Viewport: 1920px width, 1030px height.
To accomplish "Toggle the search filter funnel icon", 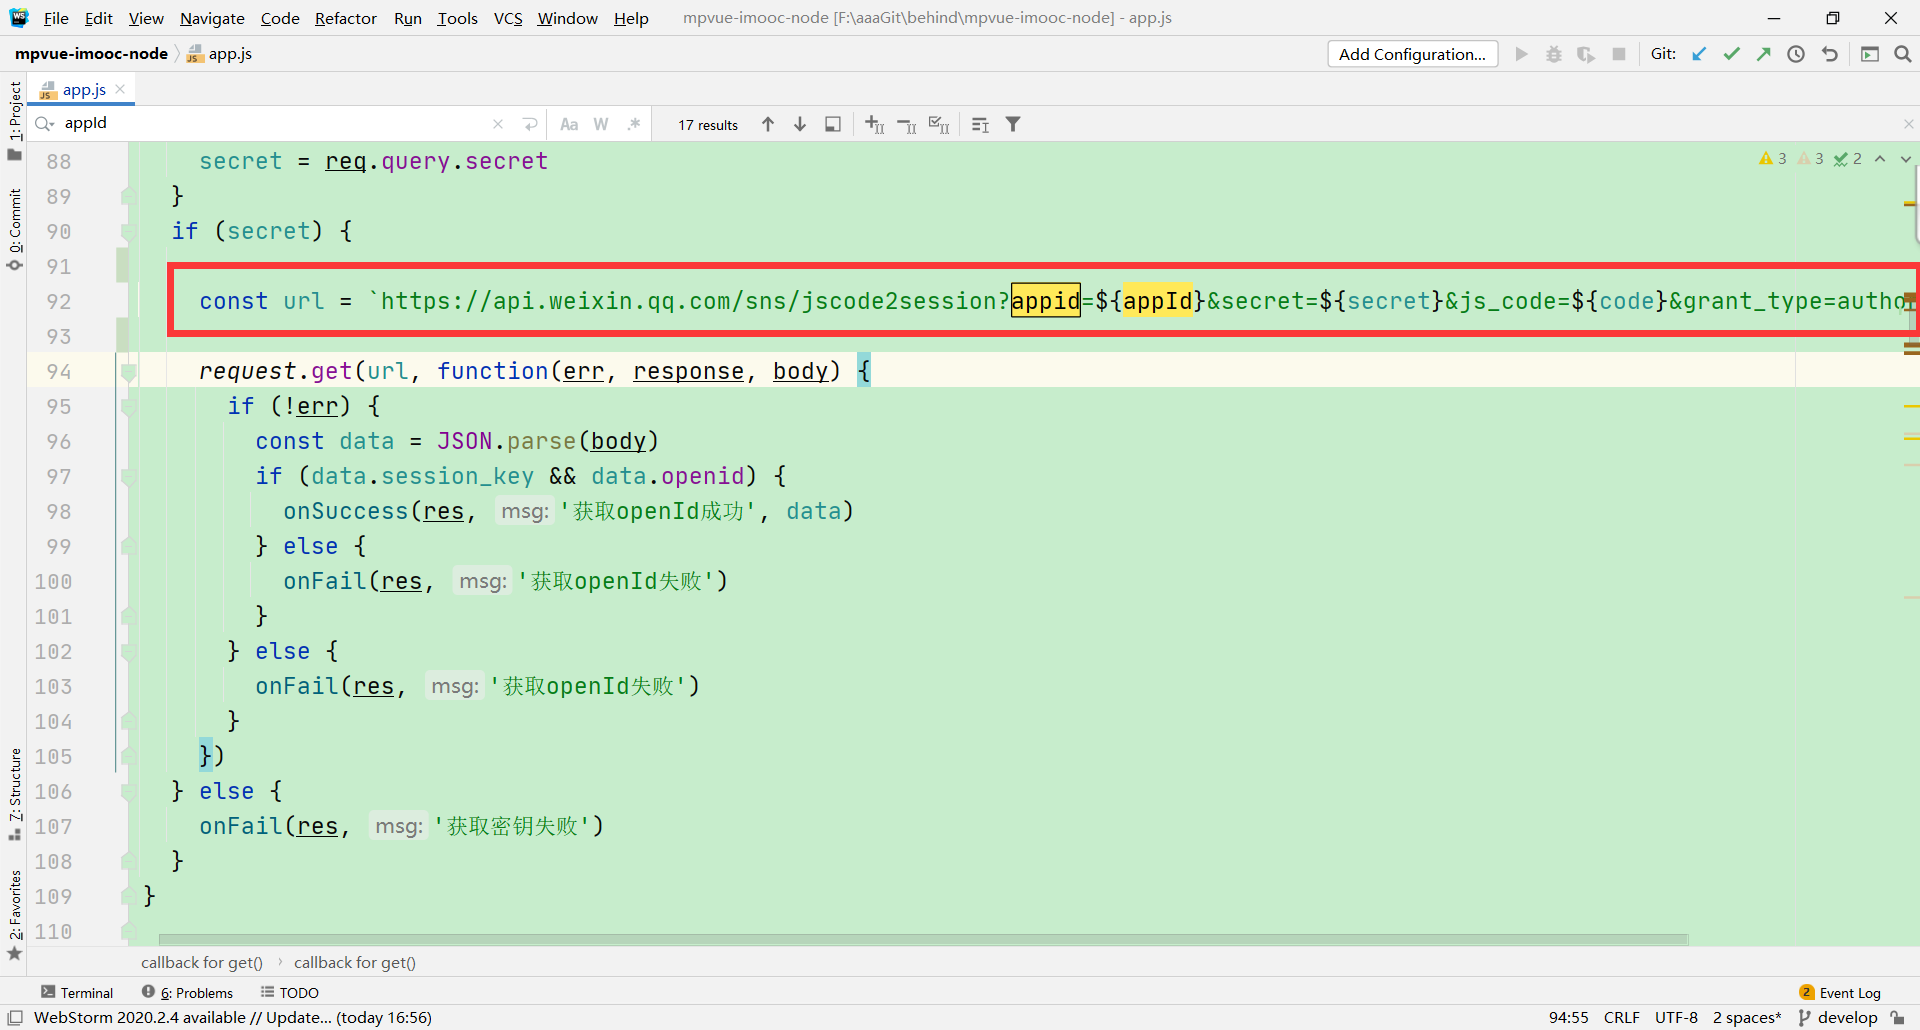I will (x=1013, y=124).
